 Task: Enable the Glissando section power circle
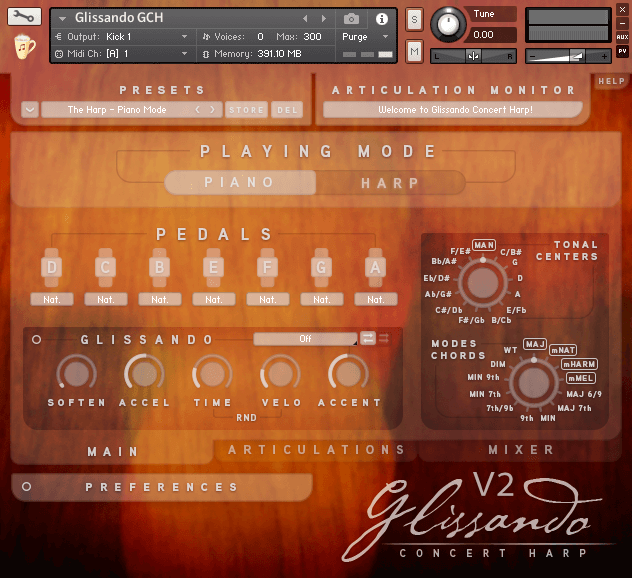36,339
